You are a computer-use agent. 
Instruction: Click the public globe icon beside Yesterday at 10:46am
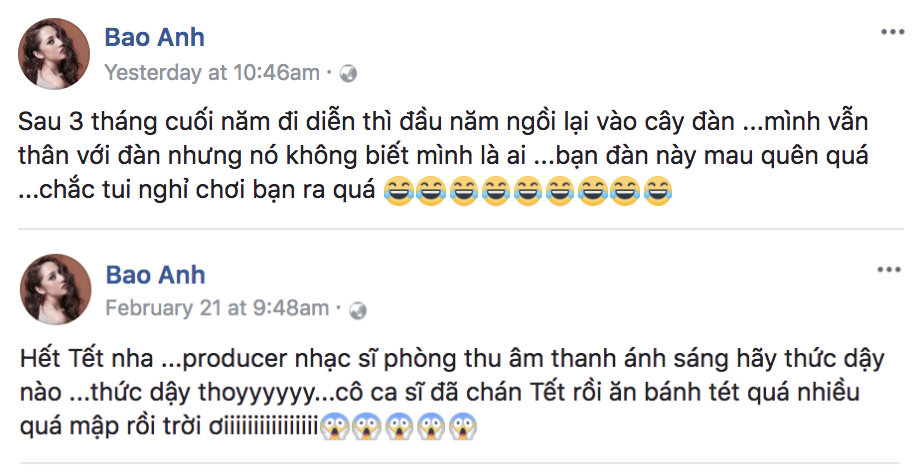pyautogui.click(x=349, y=74)
